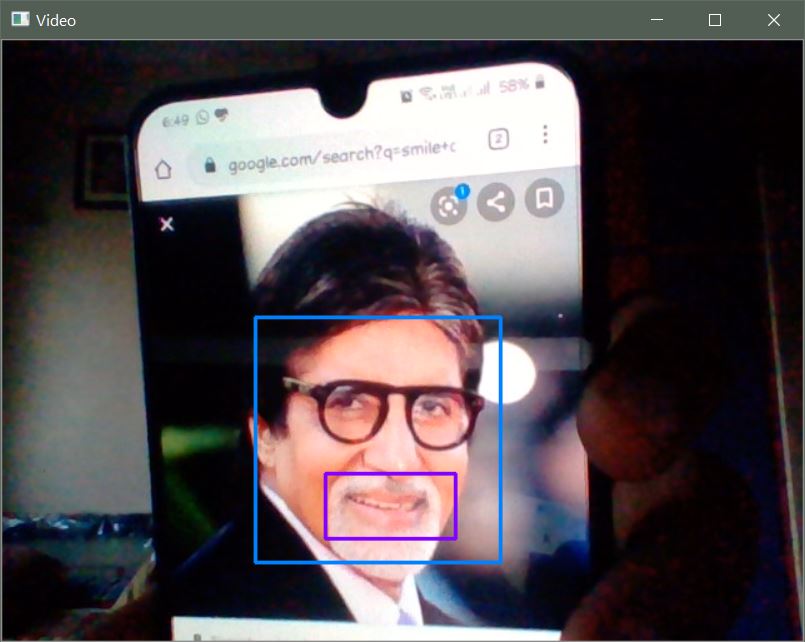Tap the WhatsApp notification icon in status bar

202,118
